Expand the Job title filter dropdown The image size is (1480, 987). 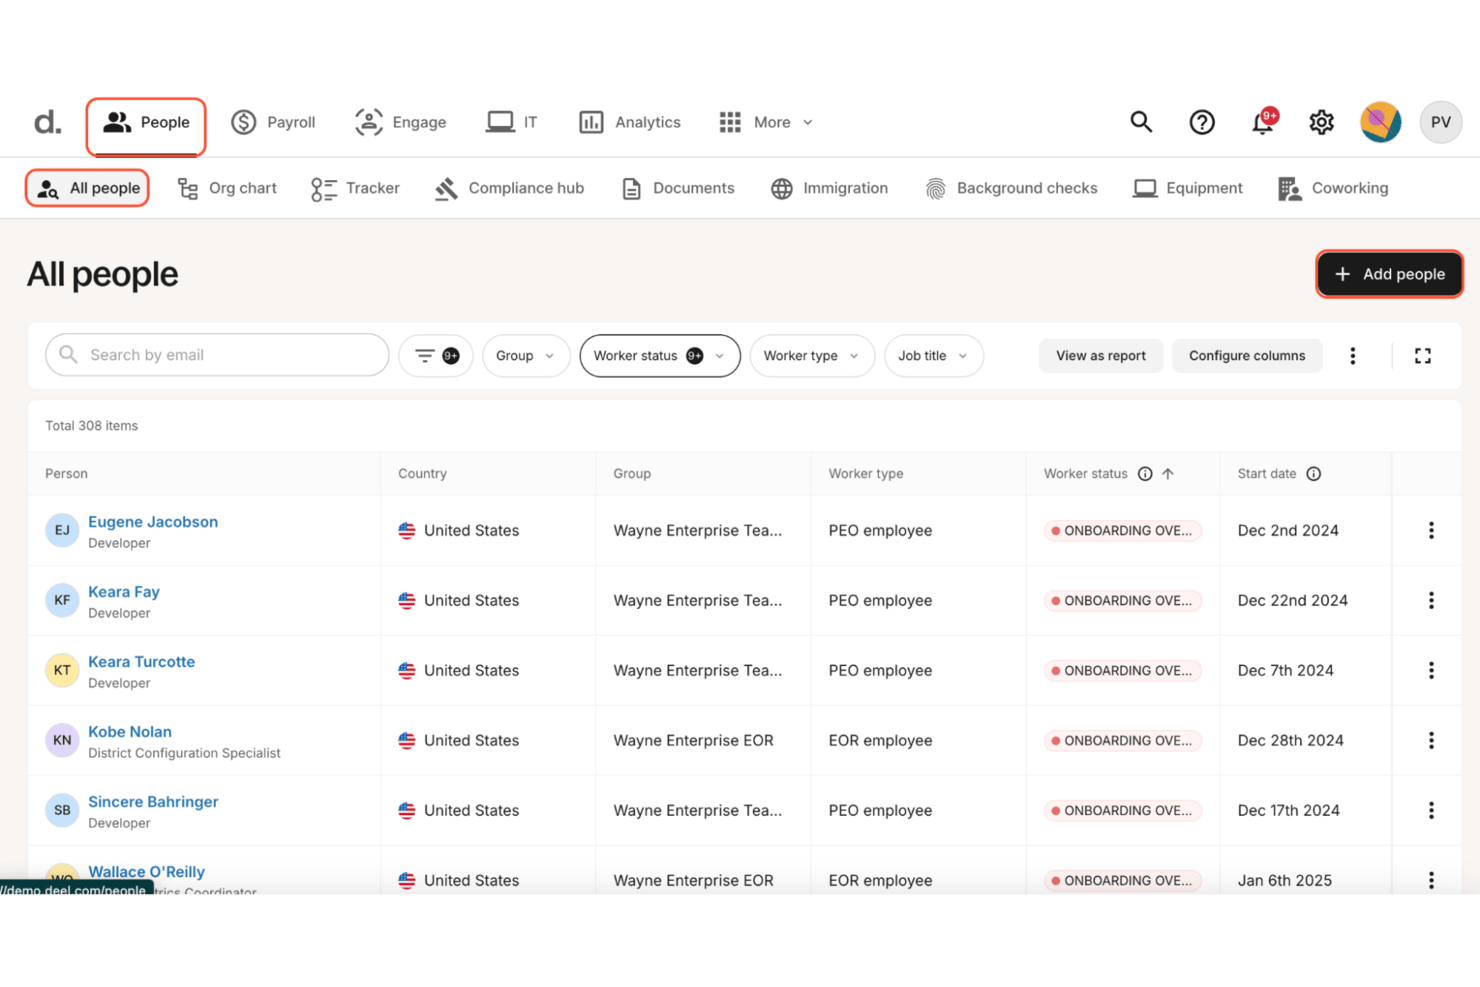coord(934,356)
